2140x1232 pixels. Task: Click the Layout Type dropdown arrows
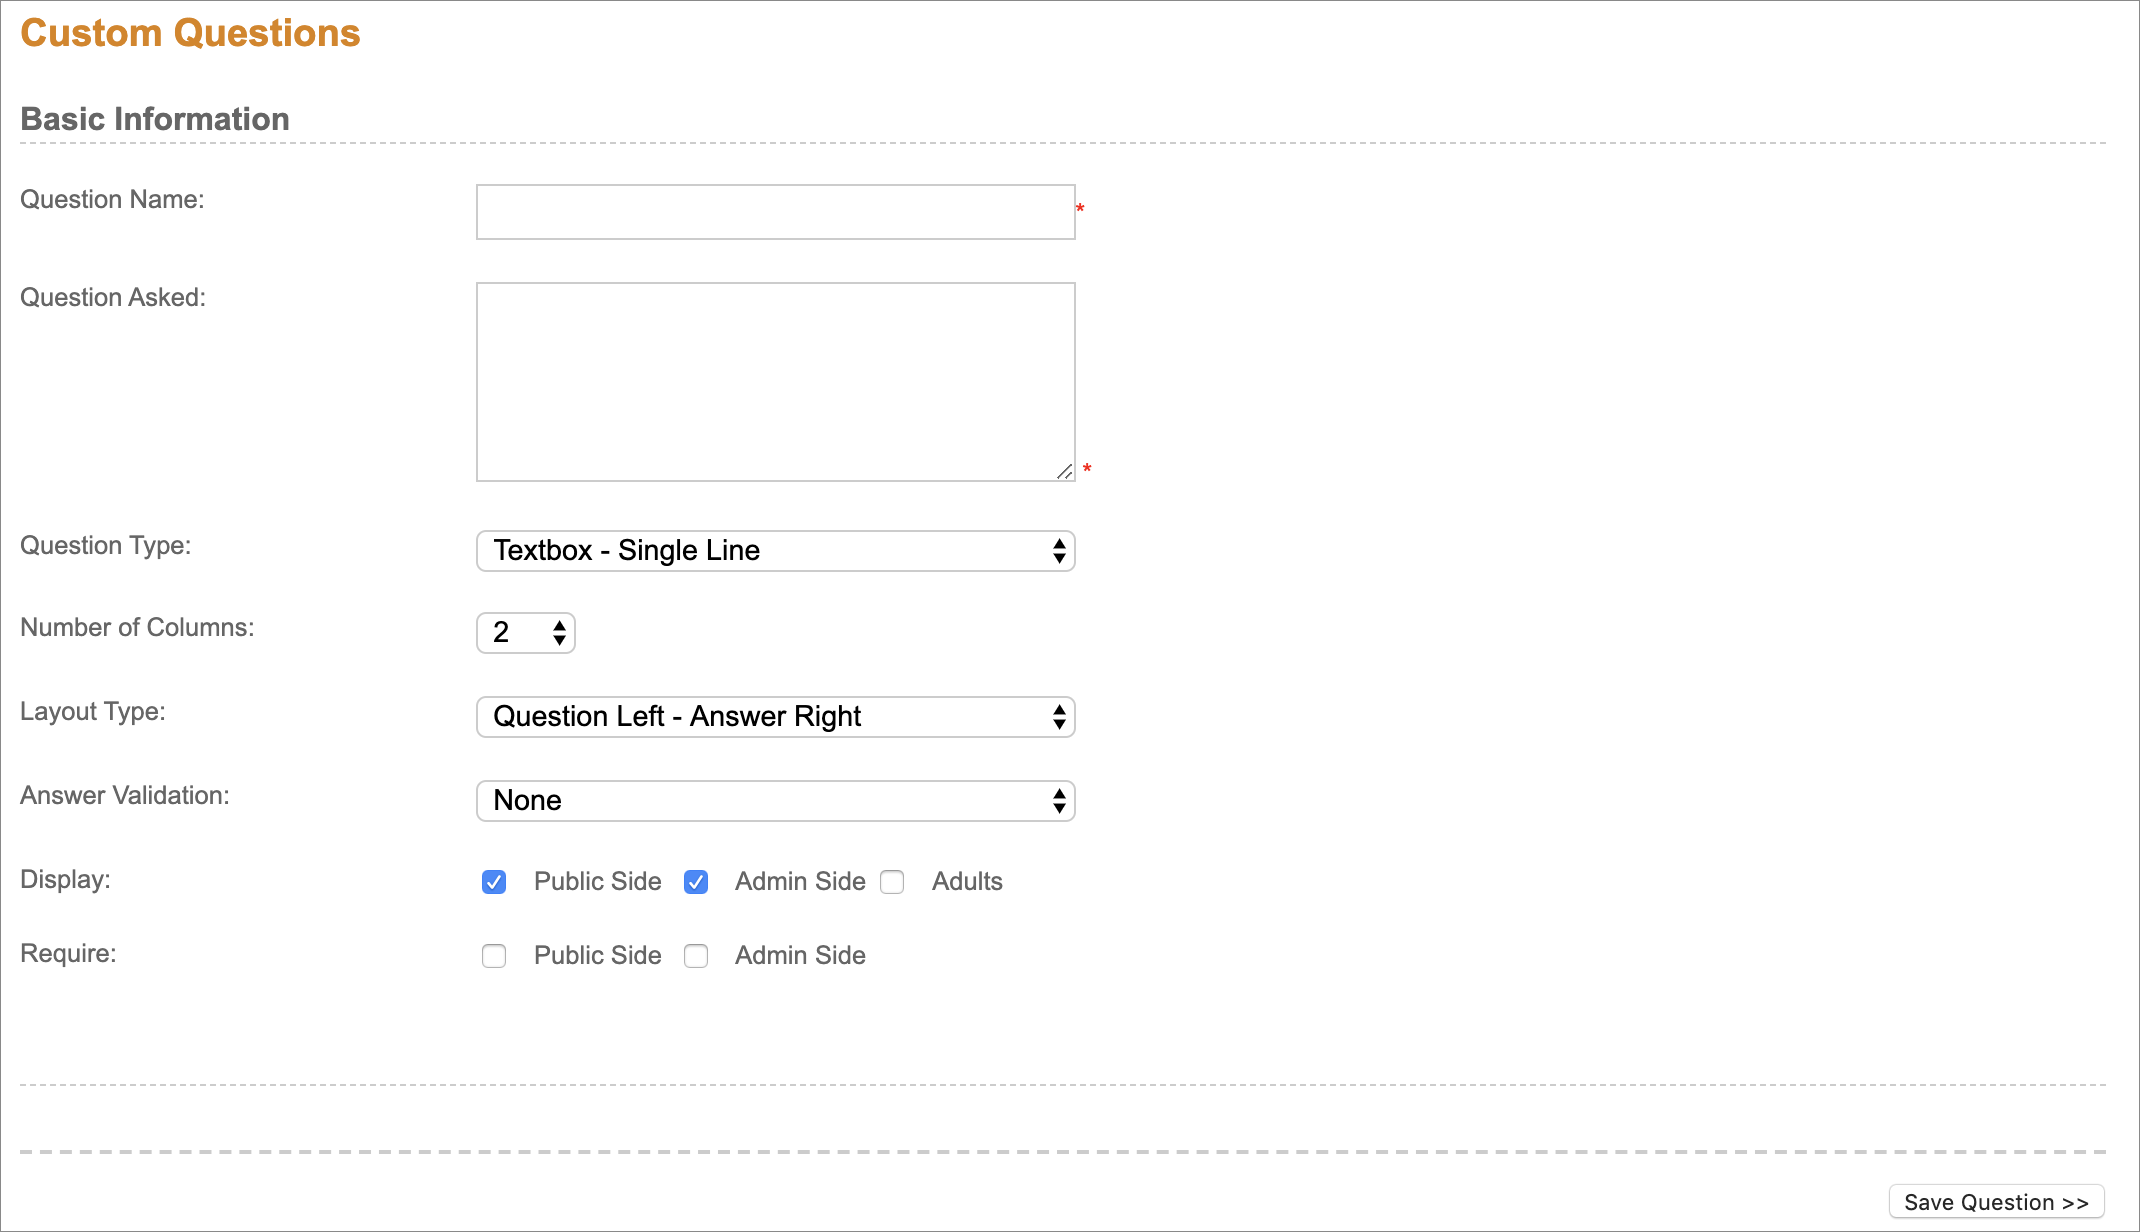pos(1059,717)
